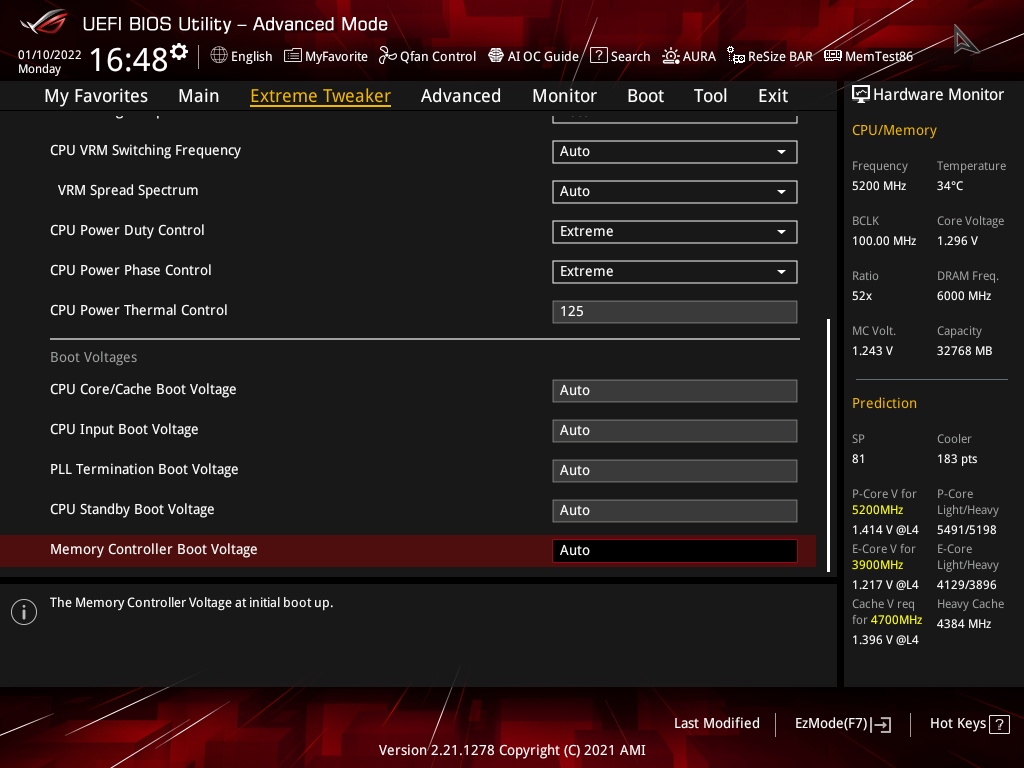This screenshot has height=768, width=1024.
Task: Click the ROG logo
Action: pyautogui.click(x=43, y=22)
